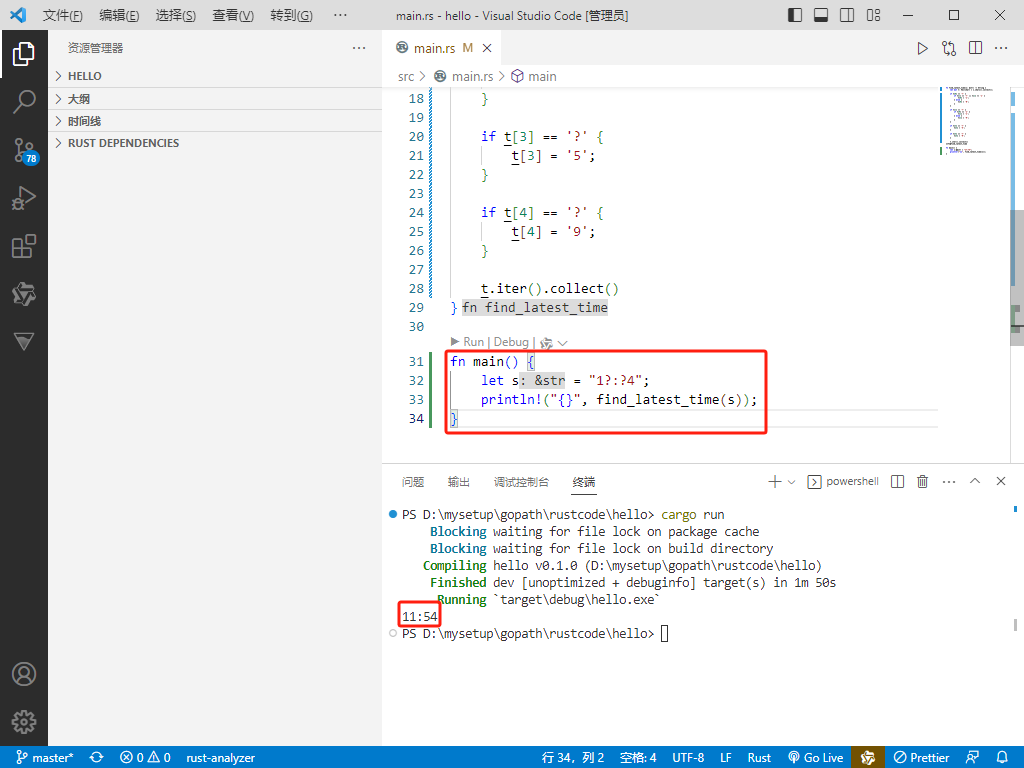
Task: Switch to the 调试控制台 debug console tab
Action: (x=521, y=482)
